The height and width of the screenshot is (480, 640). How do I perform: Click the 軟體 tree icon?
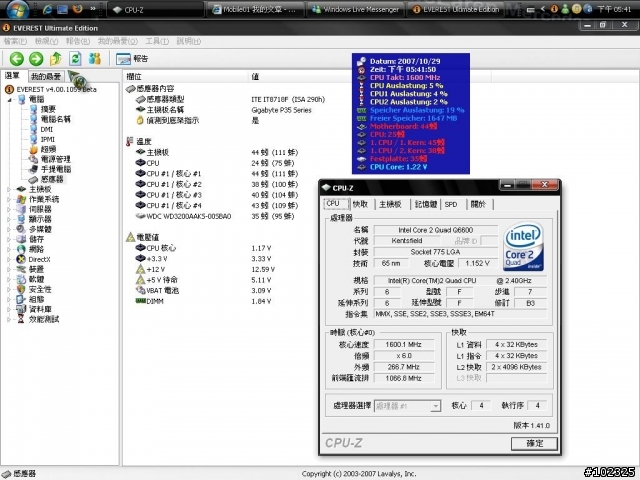click(x=21, y=280)
